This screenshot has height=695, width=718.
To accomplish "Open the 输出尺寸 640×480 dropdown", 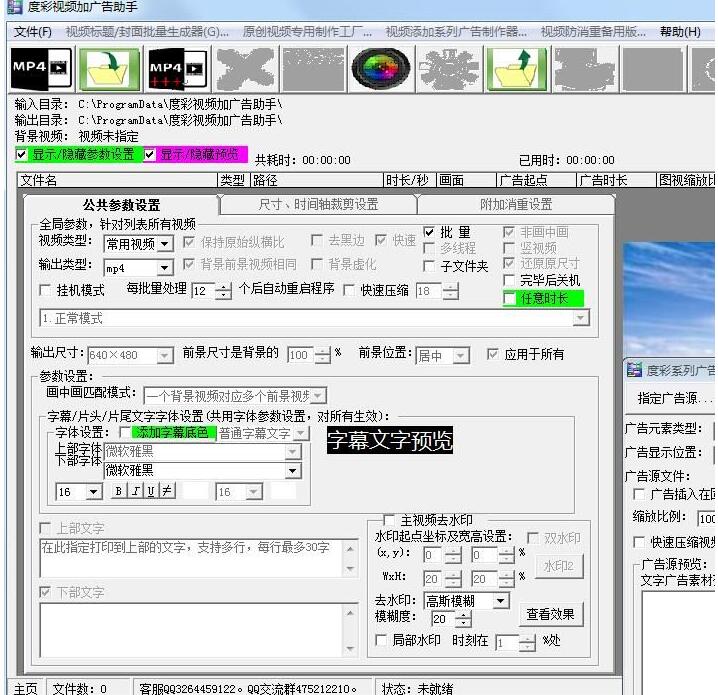I will (164, 355).
